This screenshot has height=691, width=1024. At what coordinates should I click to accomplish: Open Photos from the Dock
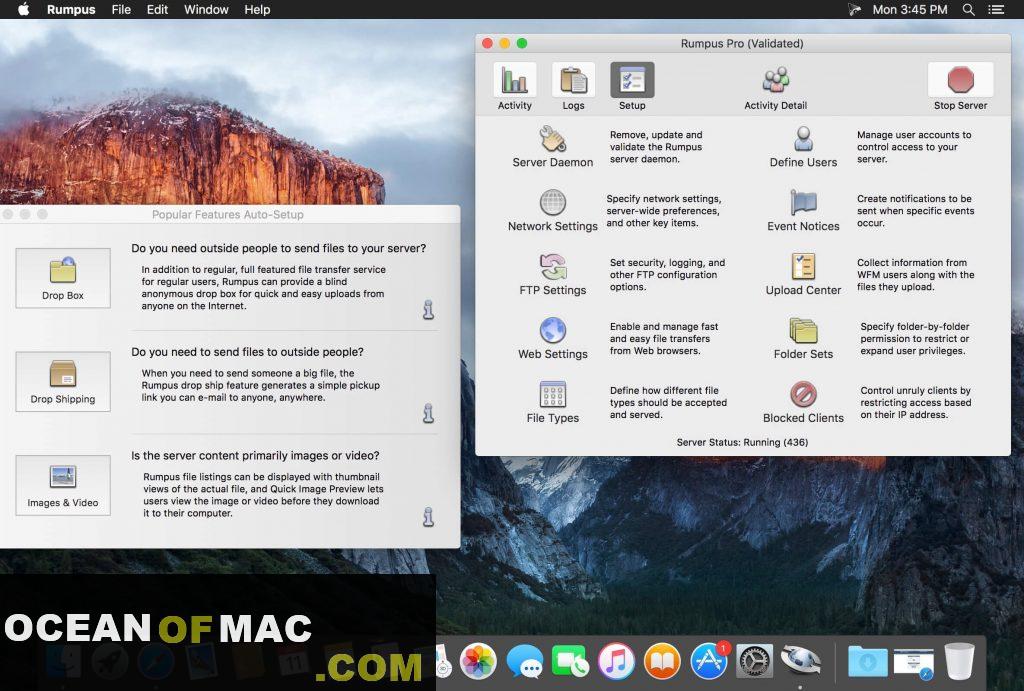pyautogui.click(x=478, y=661)
